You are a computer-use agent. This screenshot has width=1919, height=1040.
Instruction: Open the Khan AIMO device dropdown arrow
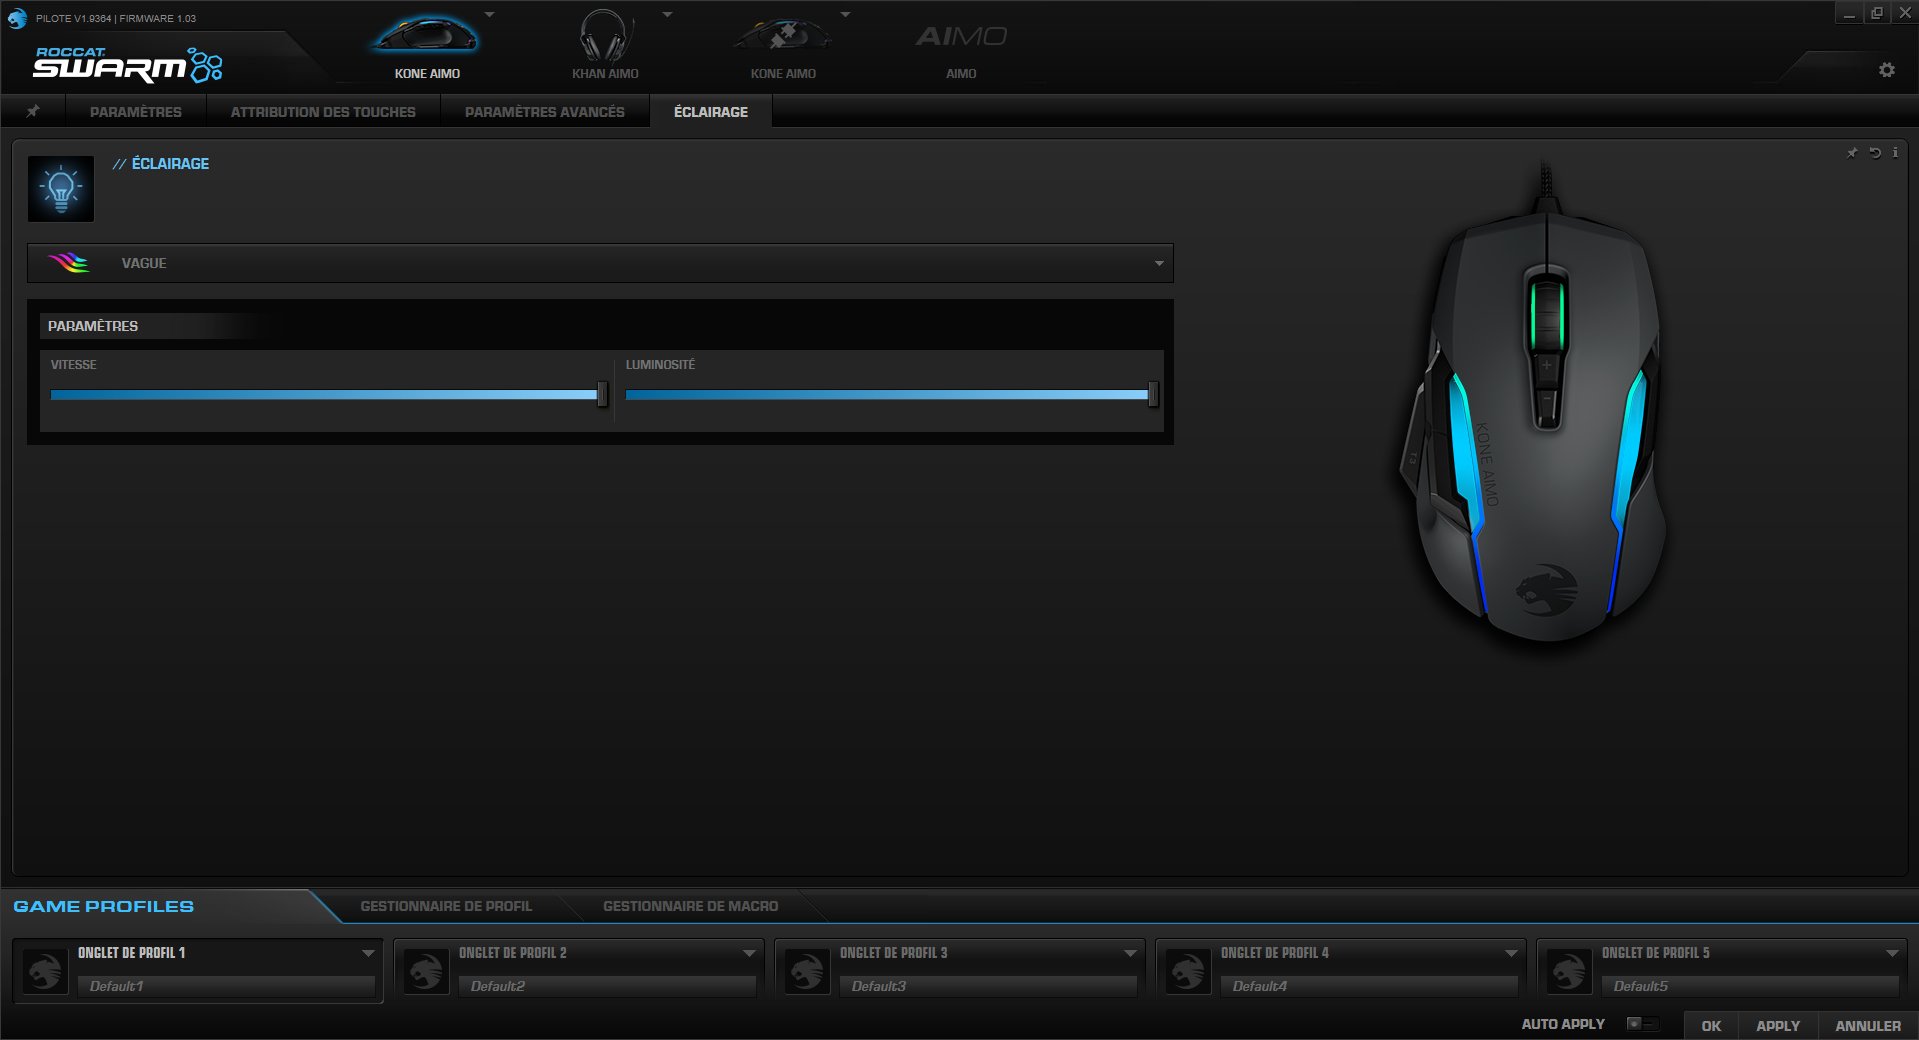[x=666, y=14]
